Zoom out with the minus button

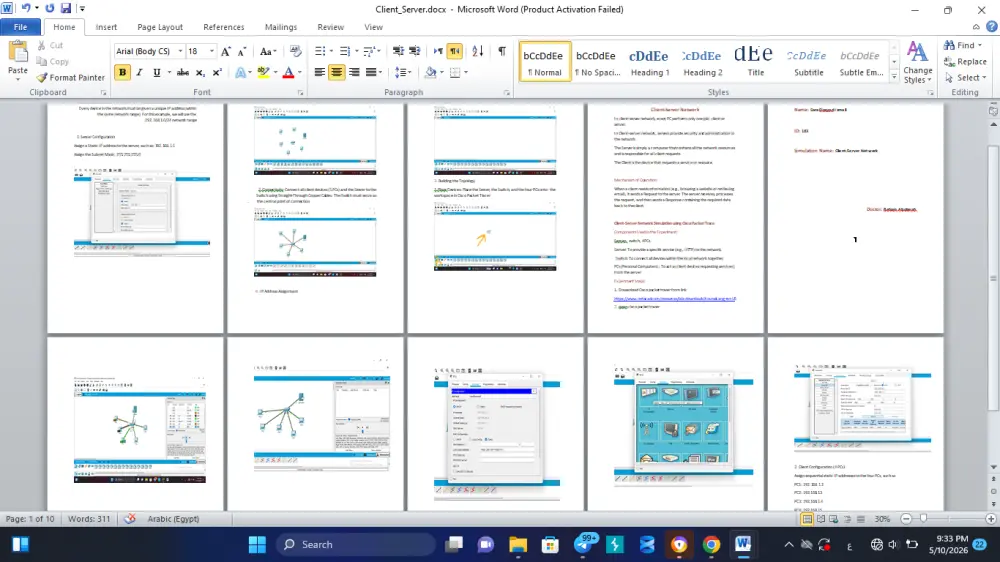click(x=906, y=519)
